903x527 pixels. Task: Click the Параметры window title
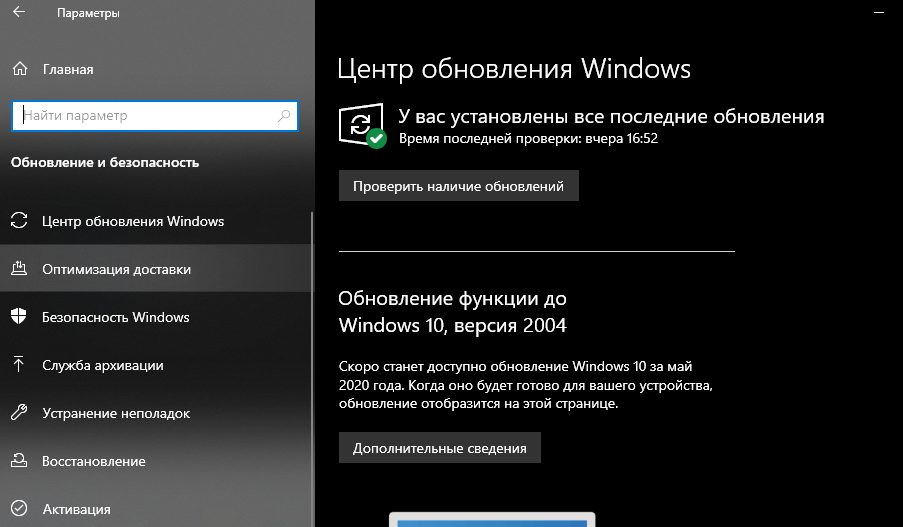click(x=88, y=13)
